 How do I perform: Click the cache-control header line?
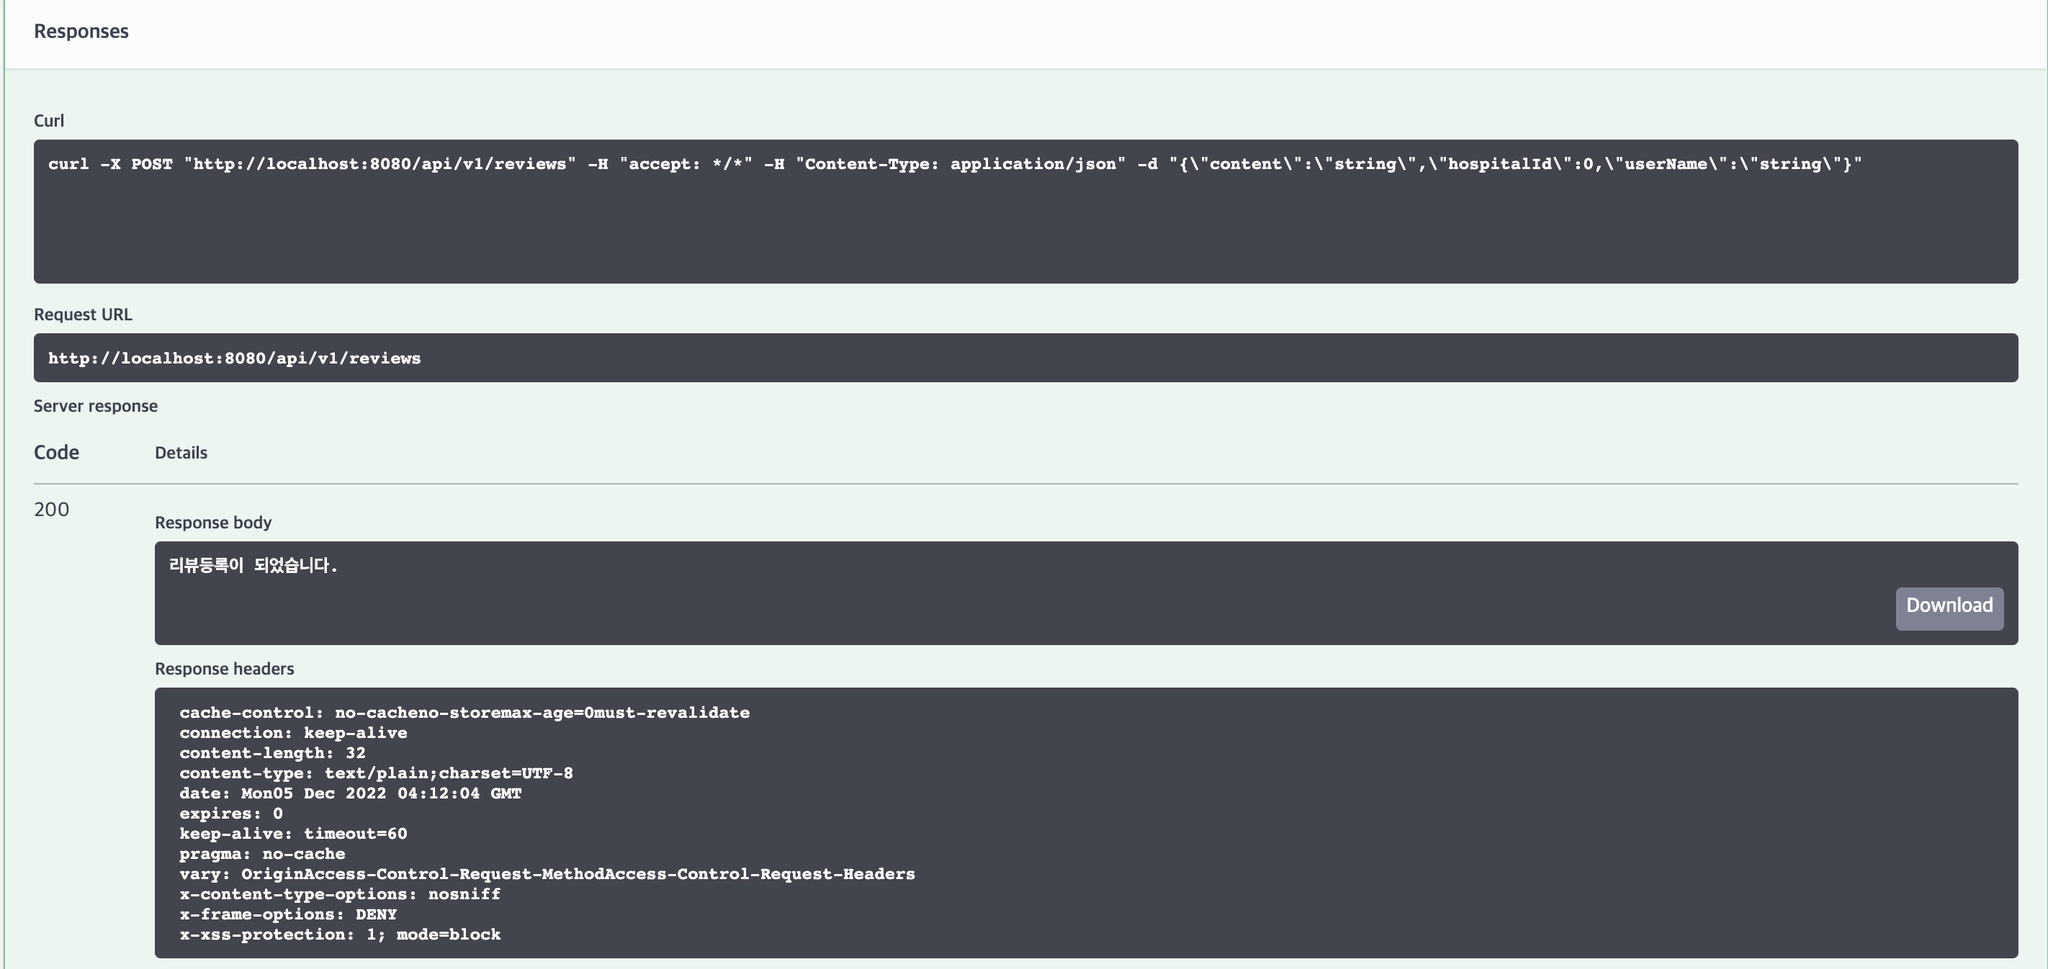[464, 713]
